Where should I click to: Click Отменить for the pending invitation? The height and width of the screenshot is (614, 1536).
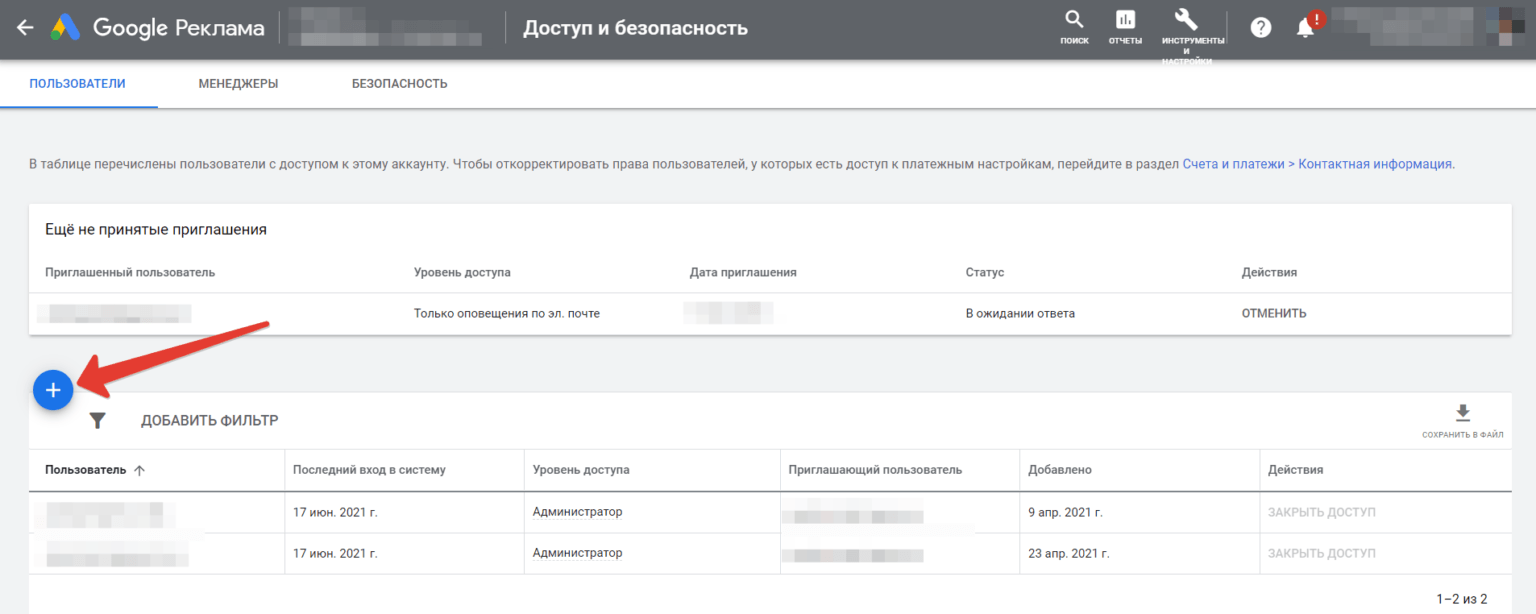point(1273,314)
